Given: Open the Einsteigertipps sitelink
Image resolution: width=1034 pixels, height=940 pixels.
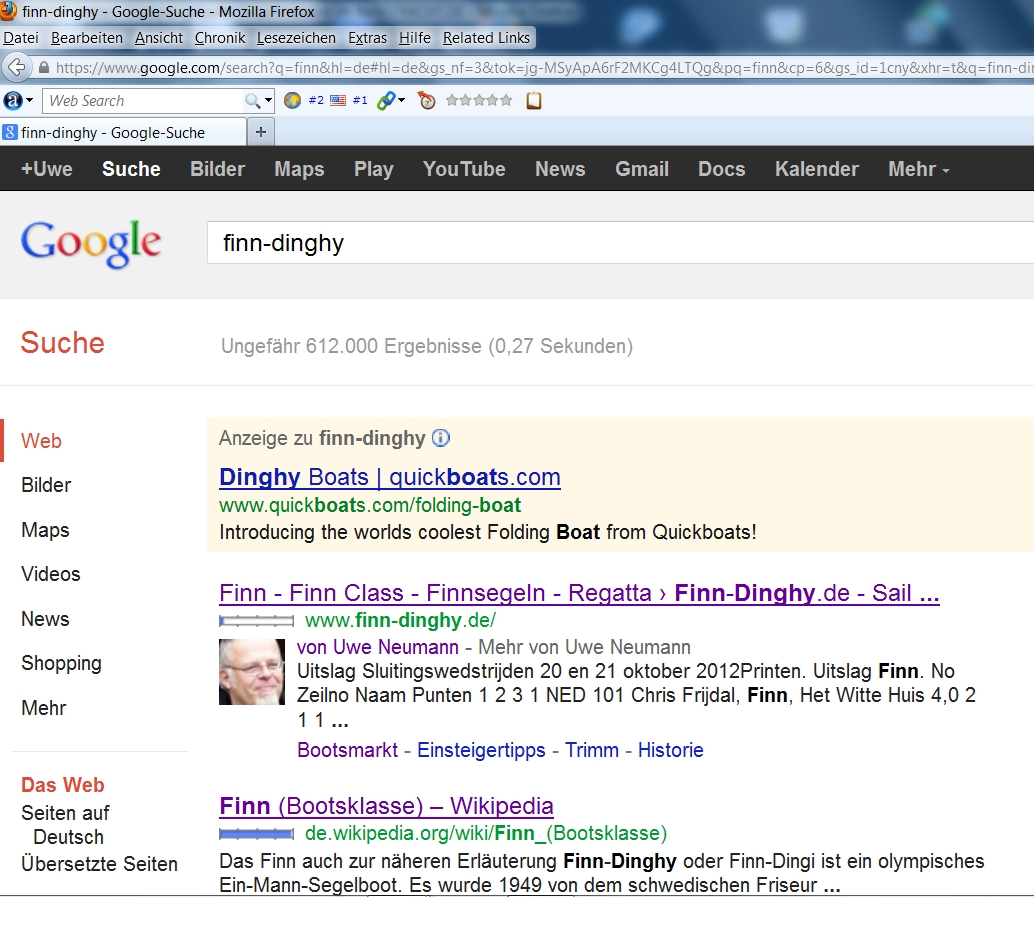Looking at the screenshot, I should point(481,750).
